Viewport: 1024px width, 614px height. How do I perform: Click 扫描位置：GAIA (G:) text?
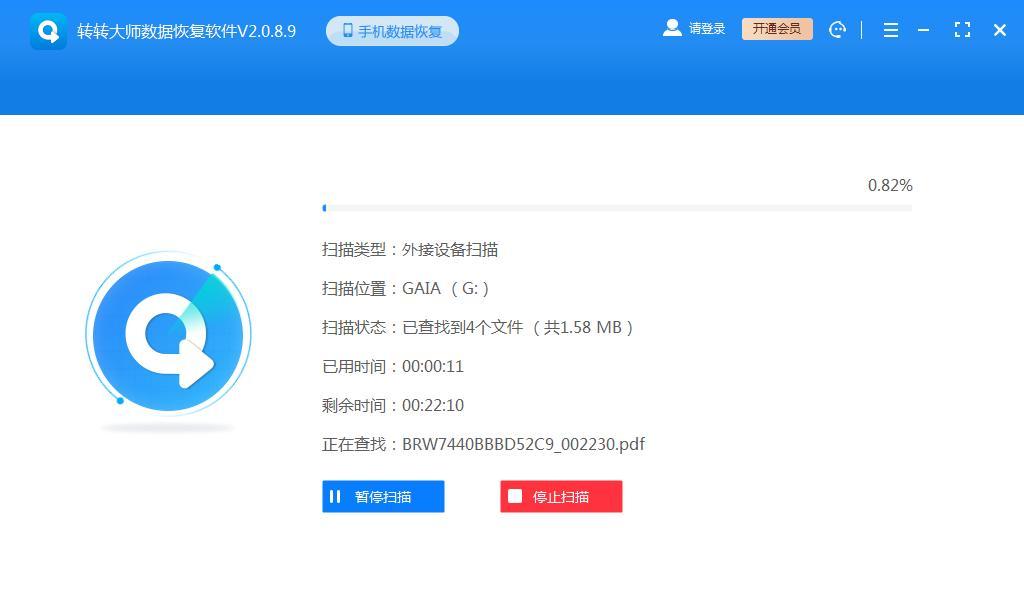tap(406, 288)
